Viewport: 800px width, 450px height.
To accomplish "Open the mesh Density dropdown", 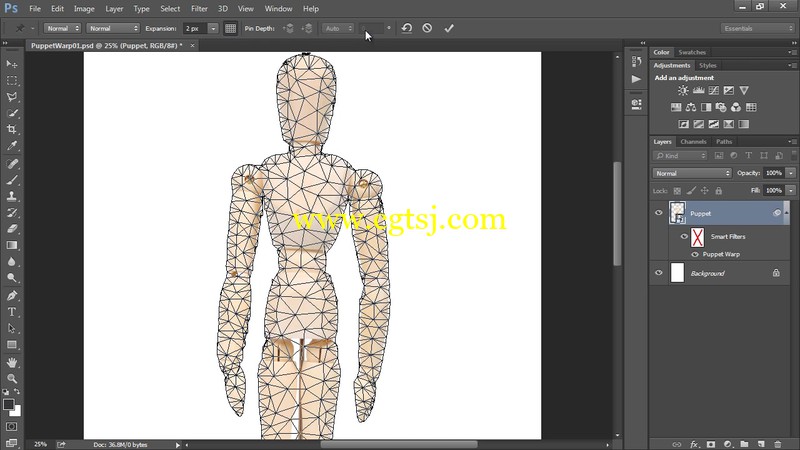I will click(x=113, y=29).
